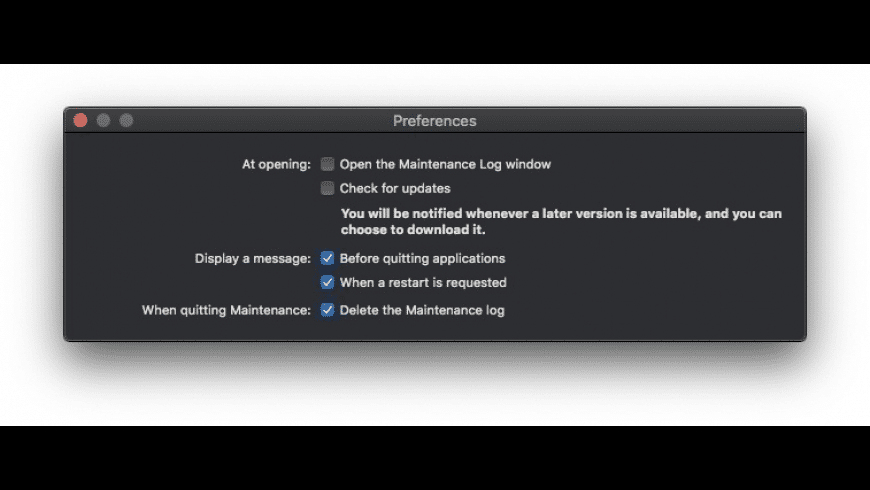Untick the Delete the Maintenance log checkbox

tap(327, 310)
